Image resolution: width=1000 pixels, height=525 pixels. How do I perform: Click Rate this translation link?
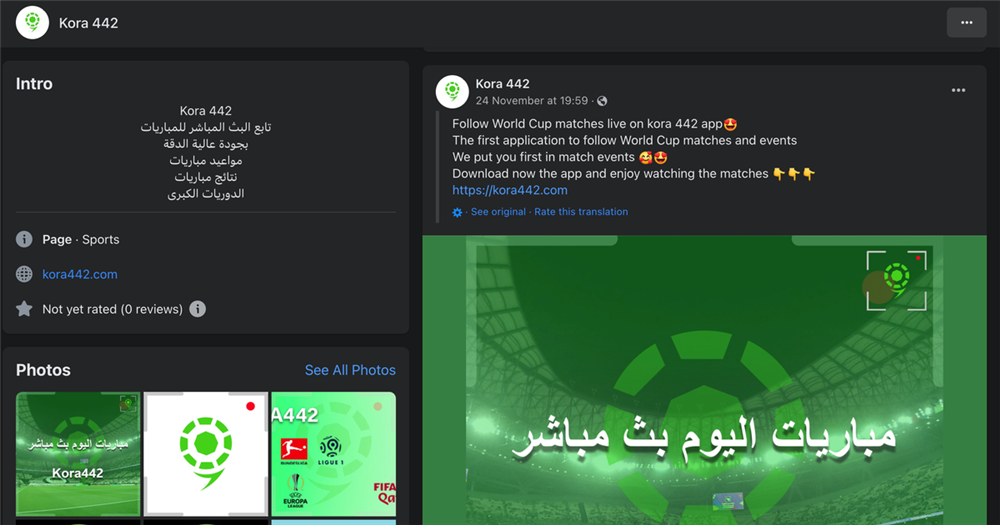pyautogui.click(x=581, y=212)
